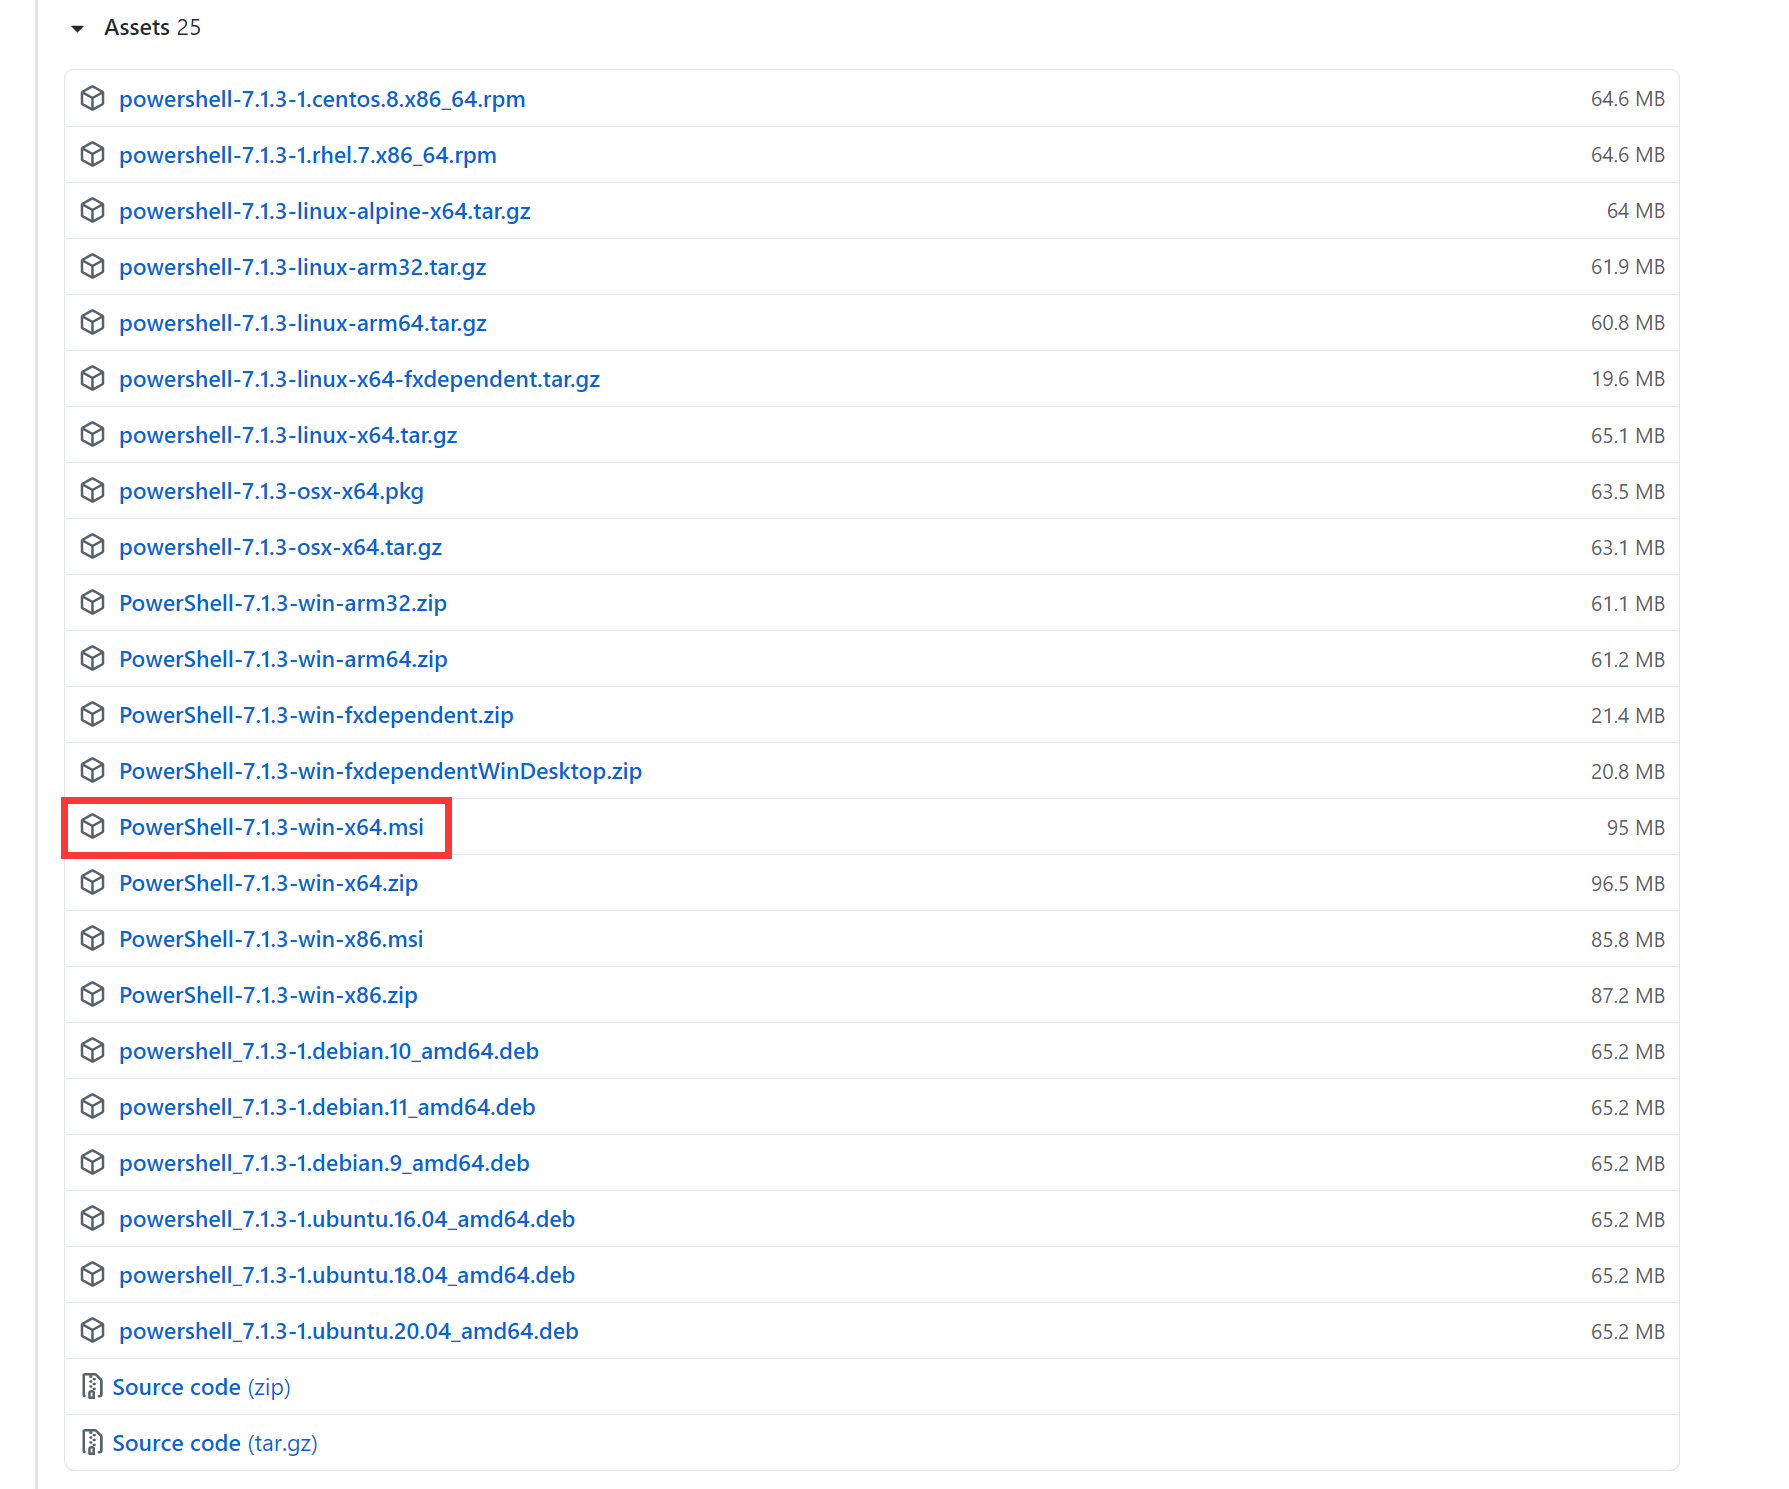Click package icon beside debian.11 deb

pyautogui.click(x=92, y=1106)
